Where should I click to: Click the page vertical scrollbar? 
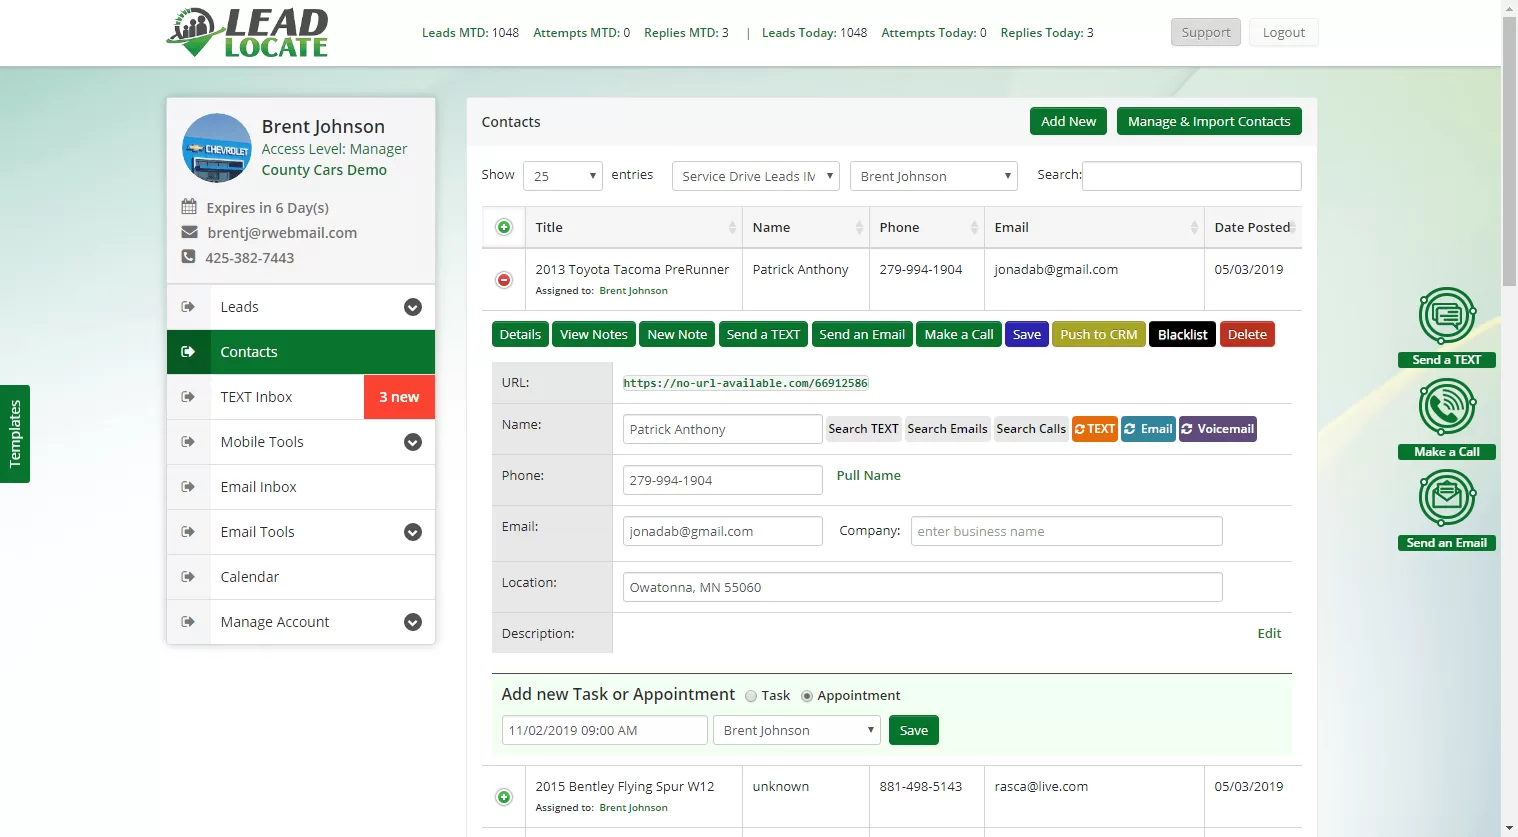[1510, 150]
